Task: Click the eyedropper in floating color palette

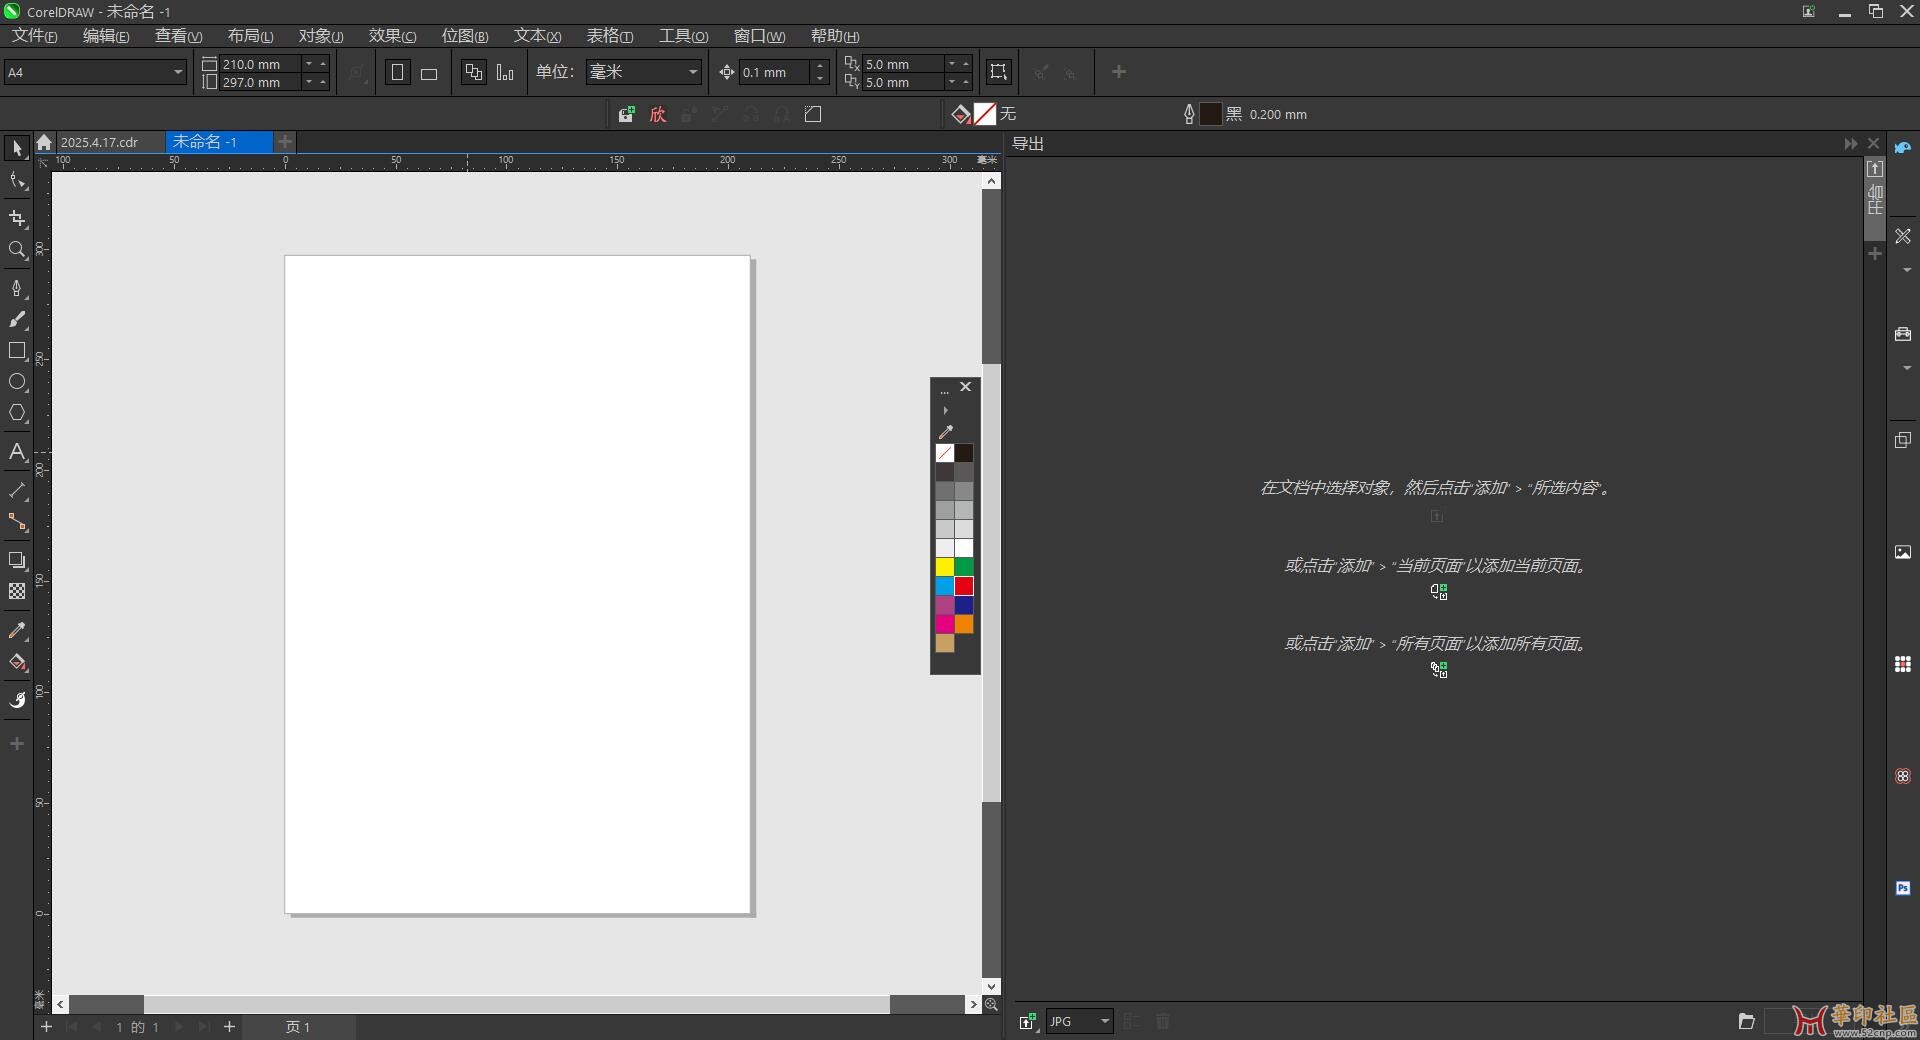Action: pyautogui.click(x=946, y=432)
